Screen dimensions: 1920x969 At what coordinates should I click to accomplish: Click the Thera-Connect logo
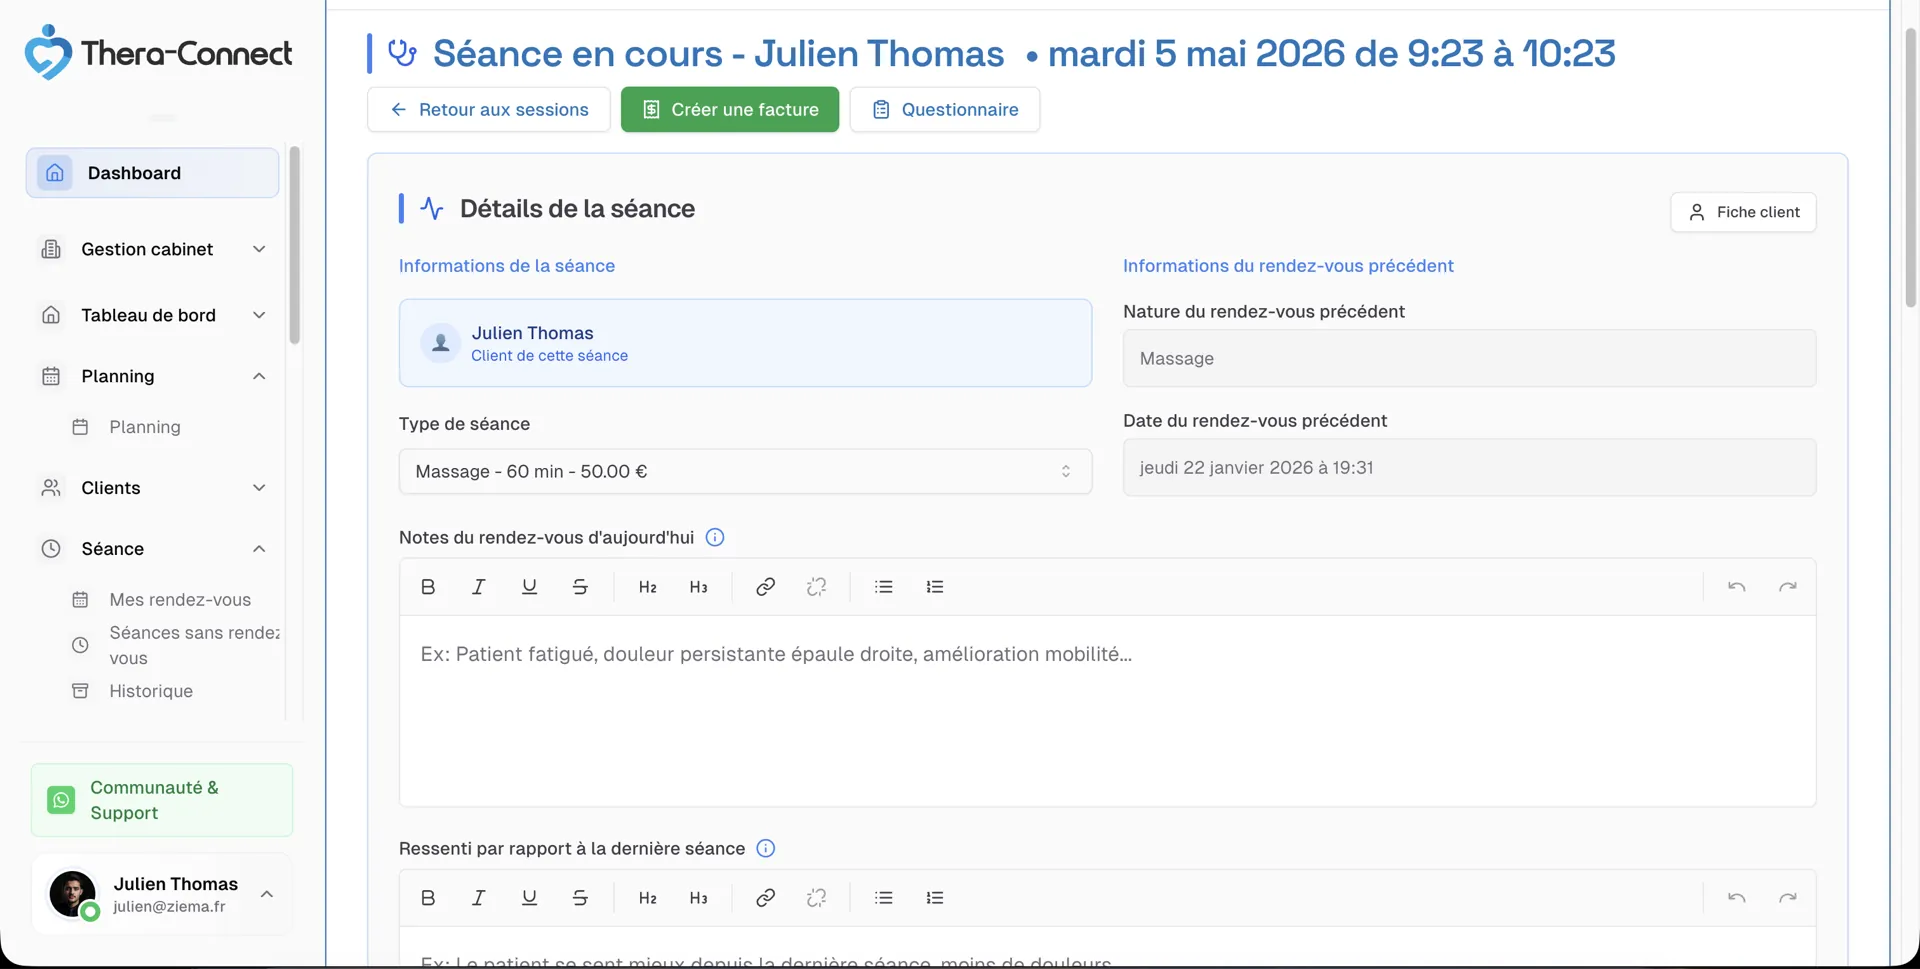click(x=159, y=52)
